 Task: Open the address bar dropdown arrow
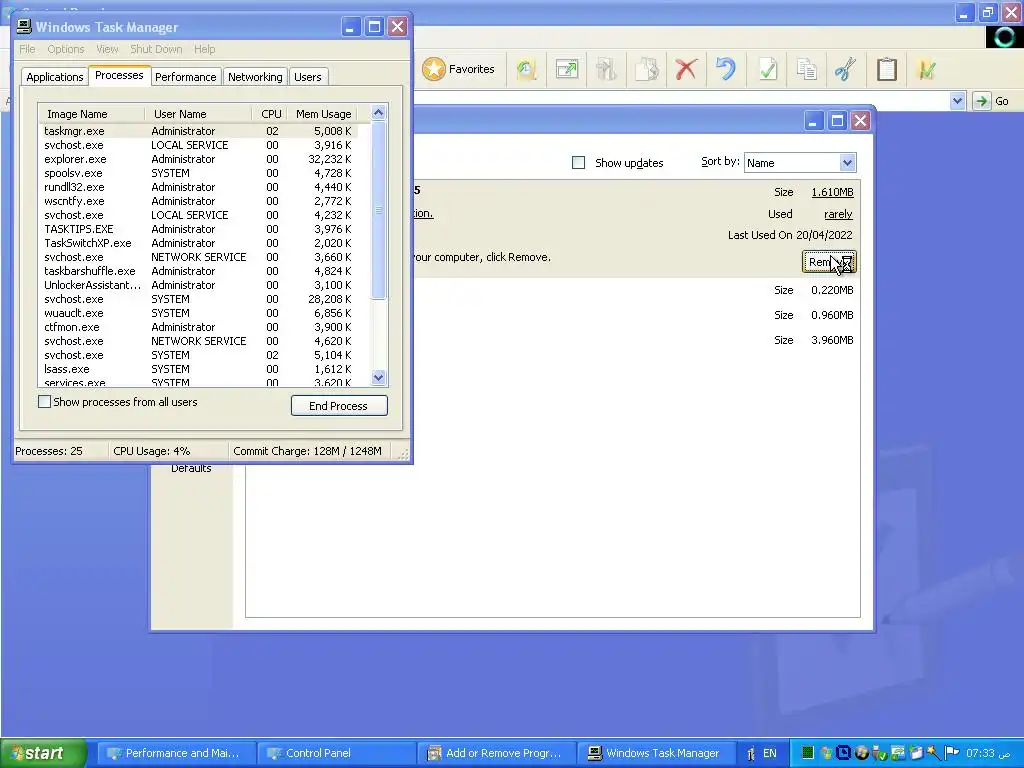coord(957,101)
